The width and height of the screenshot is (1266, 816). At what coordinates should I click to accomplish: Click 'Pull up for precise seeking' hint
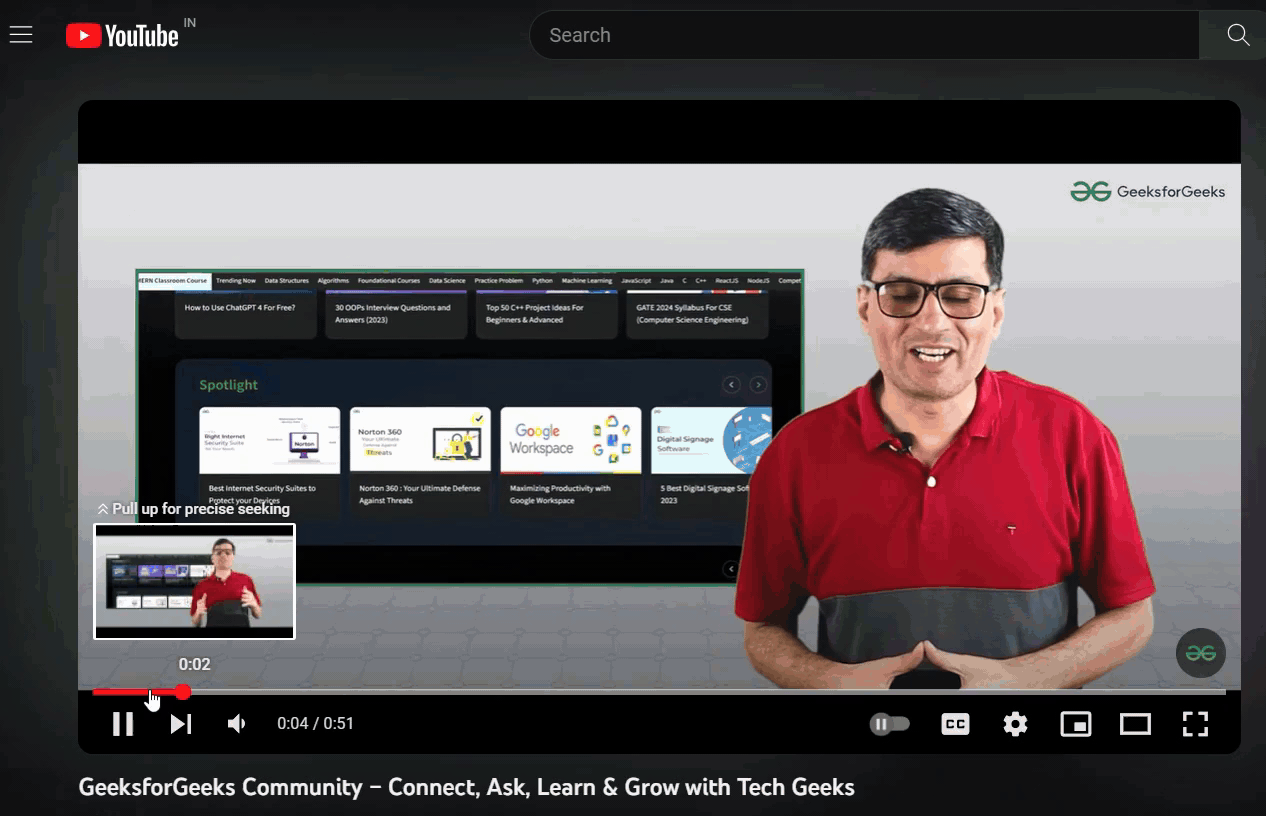[193, 509]
